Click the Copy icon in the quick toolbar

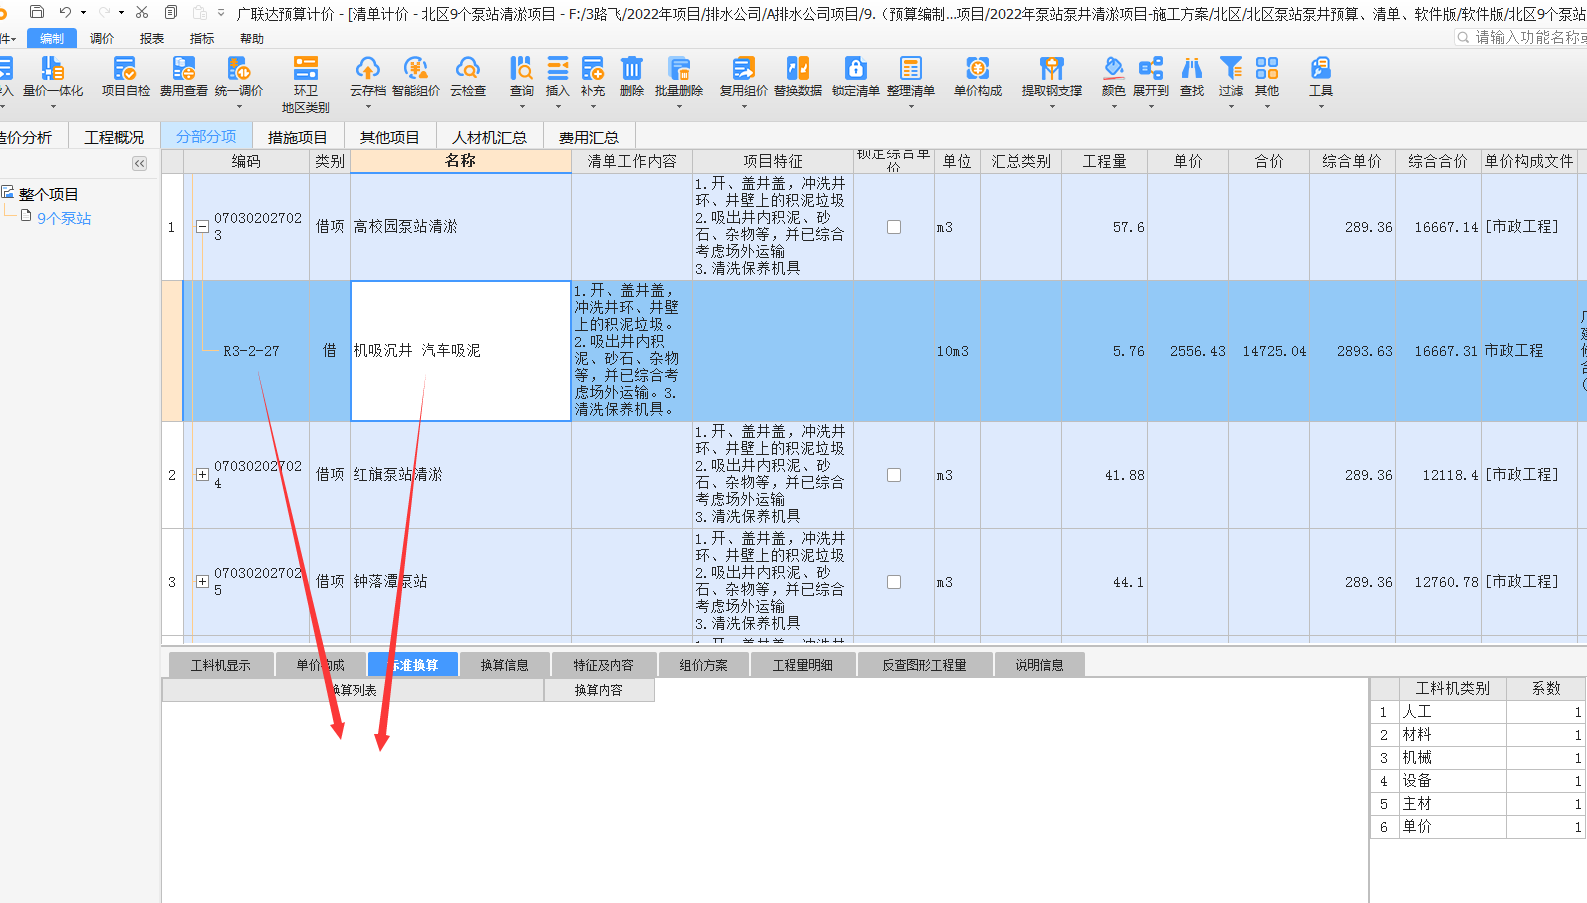171,12
